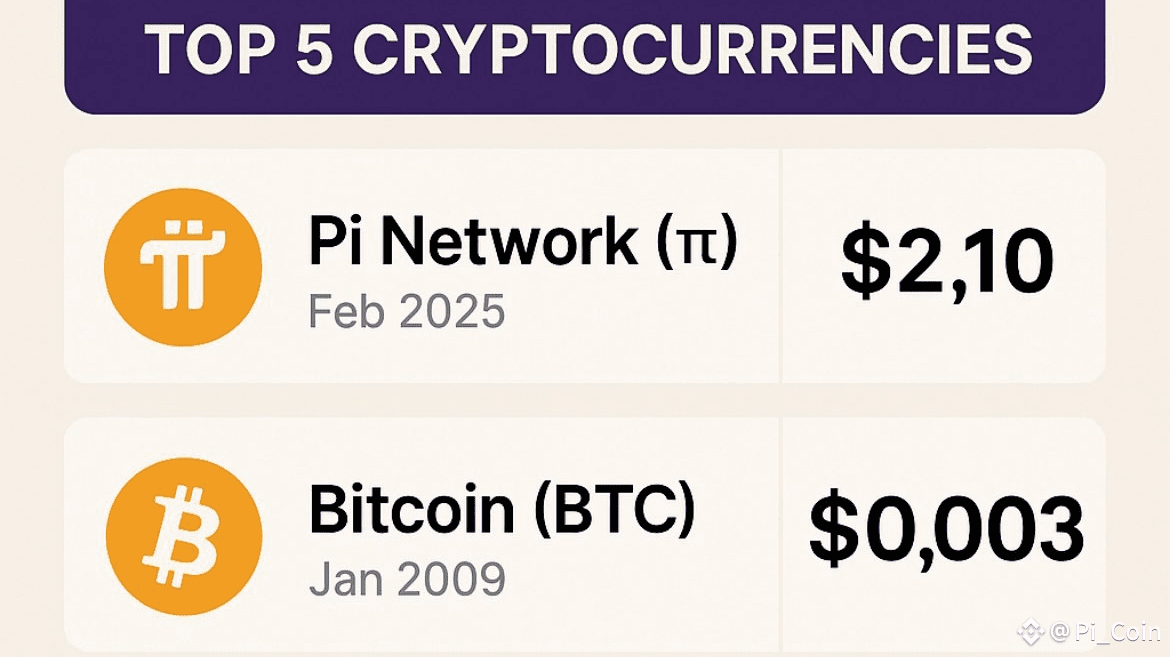Click the TOP 5 CRYPTOCURRENCIES heading
The height and width of the screenshot is (657, 1170).
coord(588,51)
